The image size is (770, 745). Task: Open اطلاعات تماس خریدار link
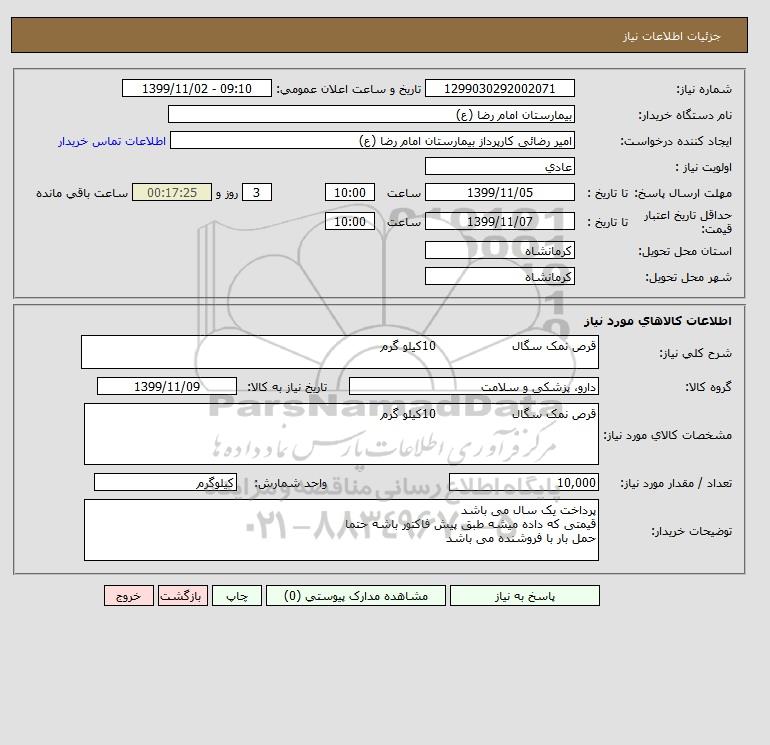tap(112, 141)
